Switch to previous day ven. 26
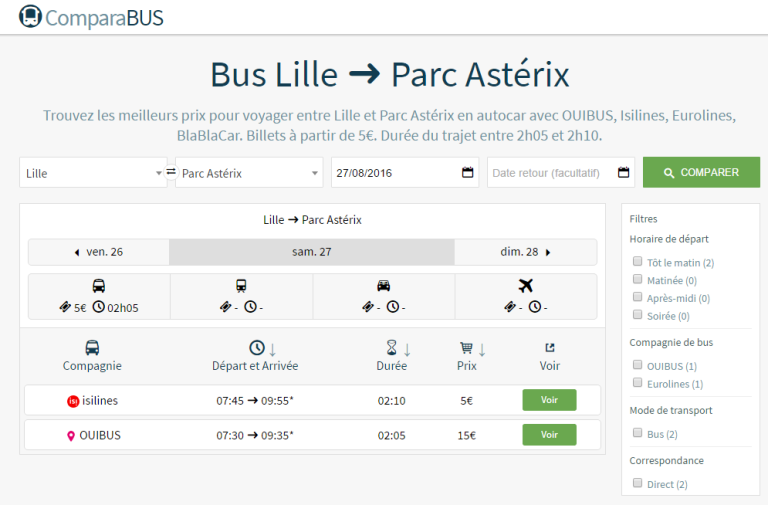The image size is (768, 505). [99, 252]
